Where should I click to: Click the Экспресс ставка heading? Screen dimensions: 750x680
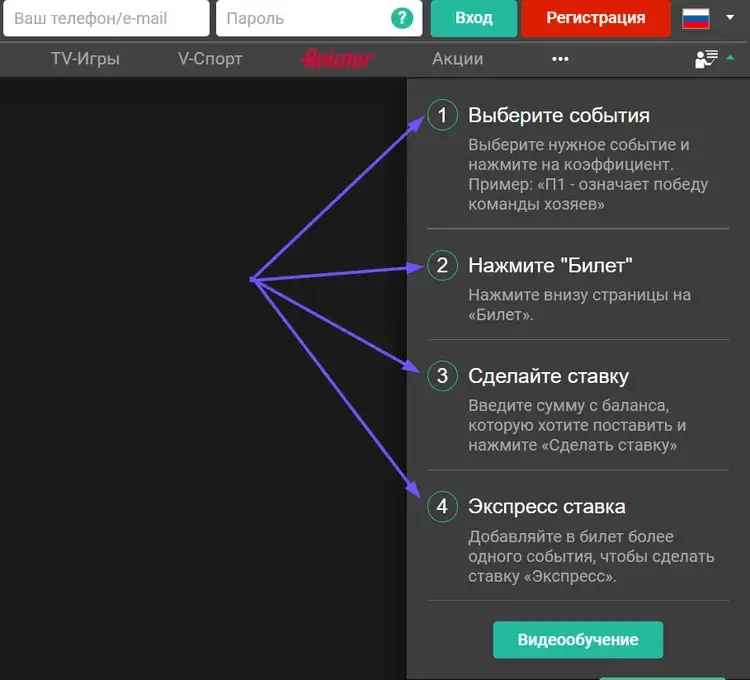coord(547,506)
